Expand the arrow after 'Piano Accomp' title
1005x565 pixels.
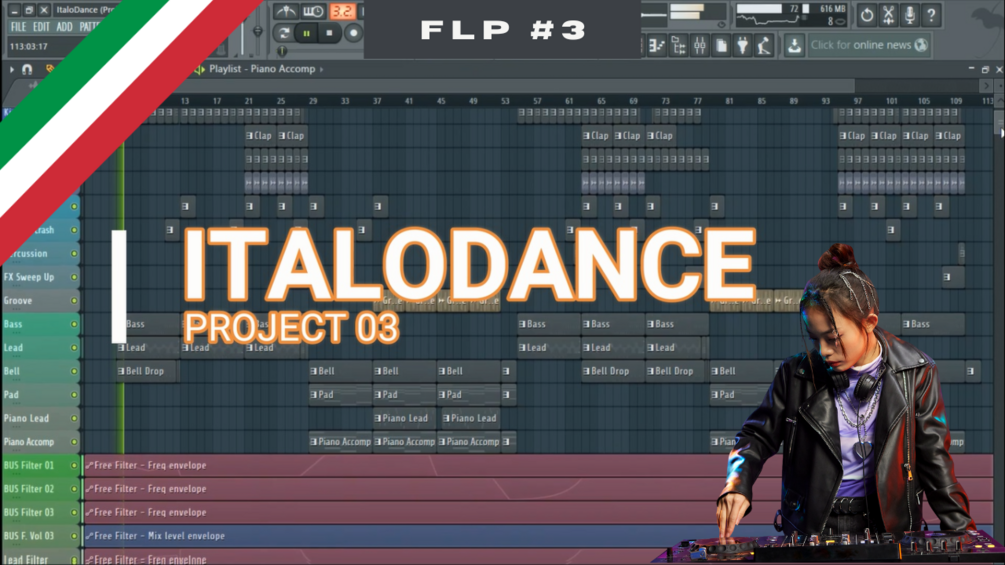(321, 69)
